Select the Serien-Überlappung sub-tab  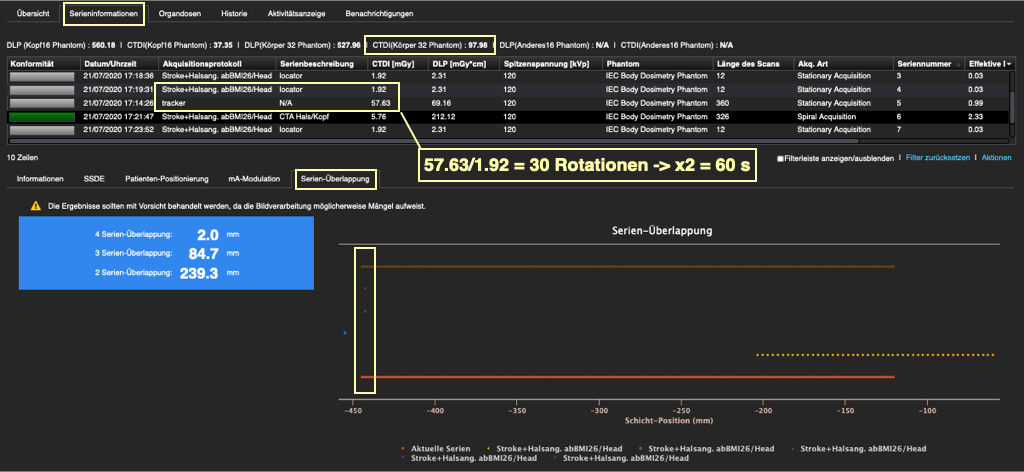coord(335,178)
